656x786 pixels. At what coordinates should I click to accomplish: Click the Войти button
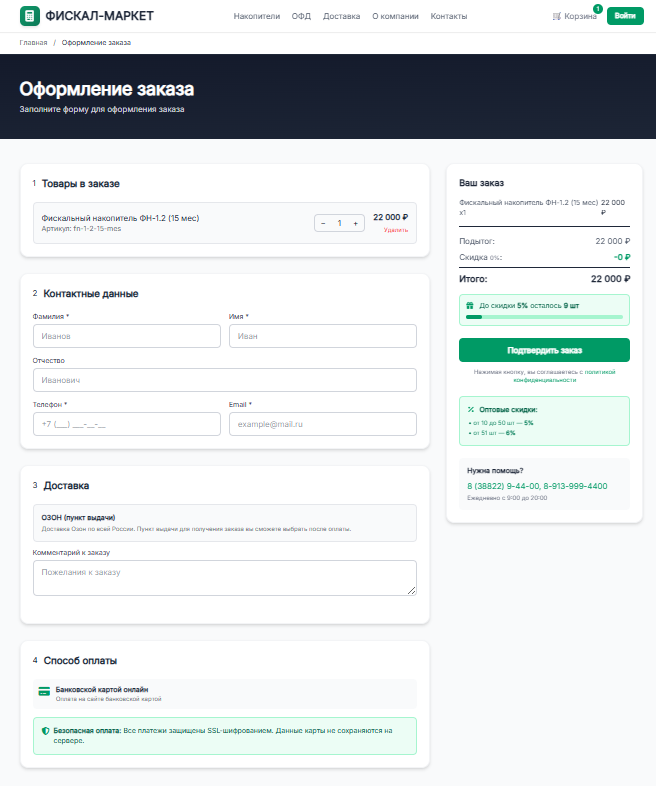tap(625, 16)
